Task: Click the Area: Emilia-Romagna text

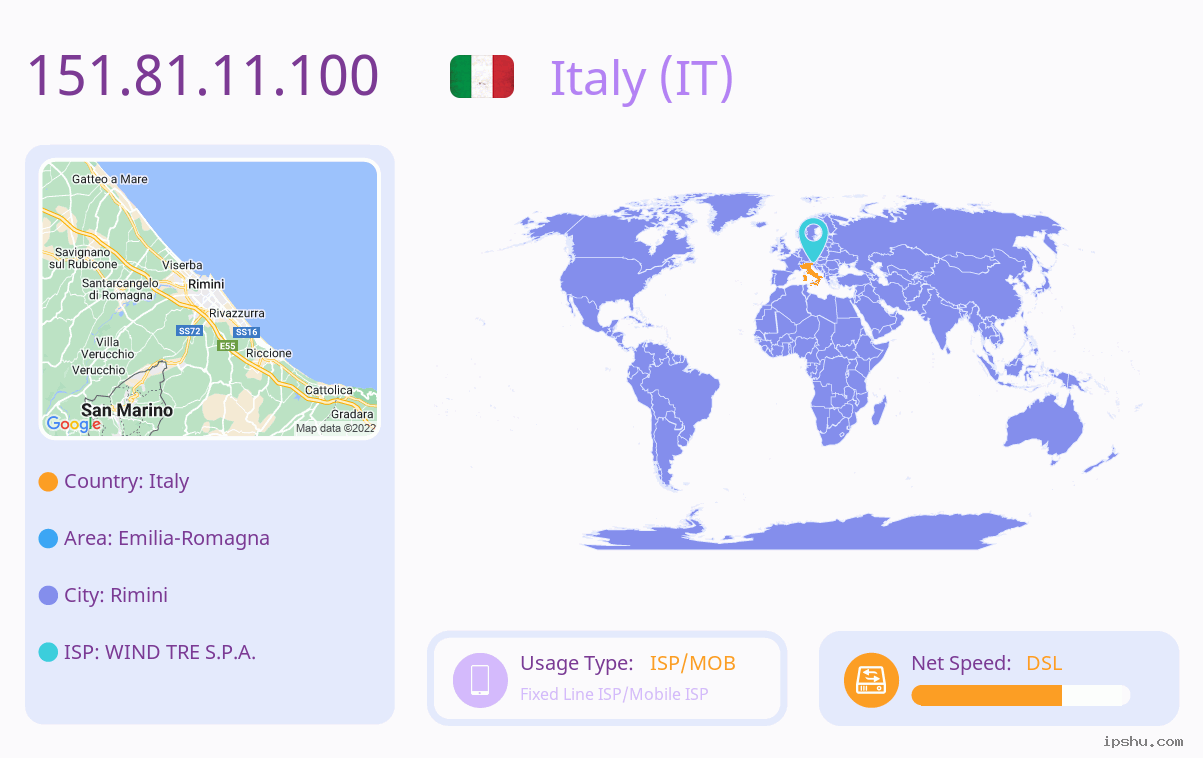Action: [167, 538]
